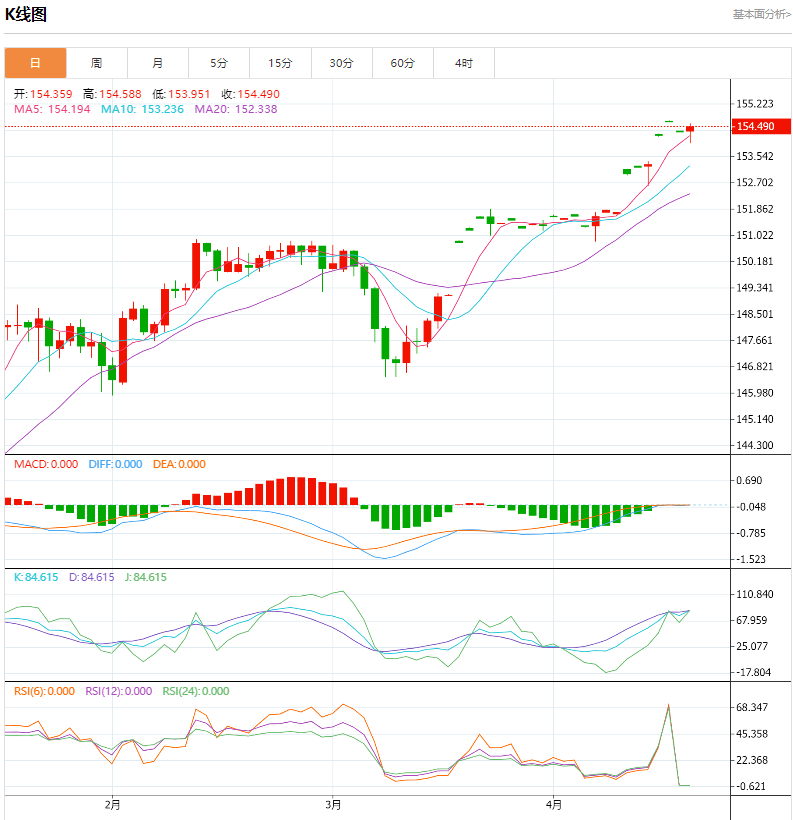Click the RSI(6) indicator legend label
Screen dimensions: 793x820
[44, 691]
